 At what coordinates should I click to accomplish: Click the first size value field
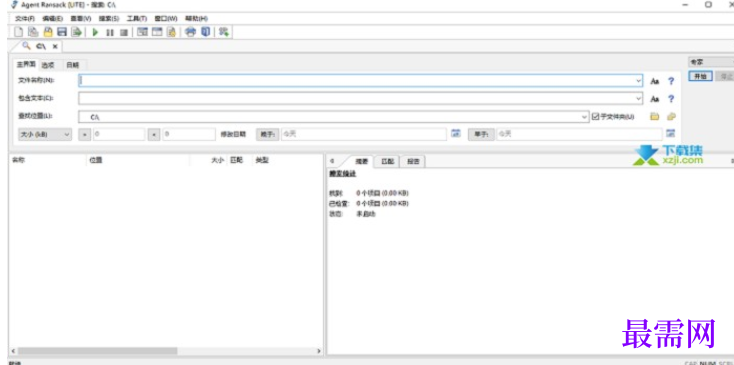[119, 134]
